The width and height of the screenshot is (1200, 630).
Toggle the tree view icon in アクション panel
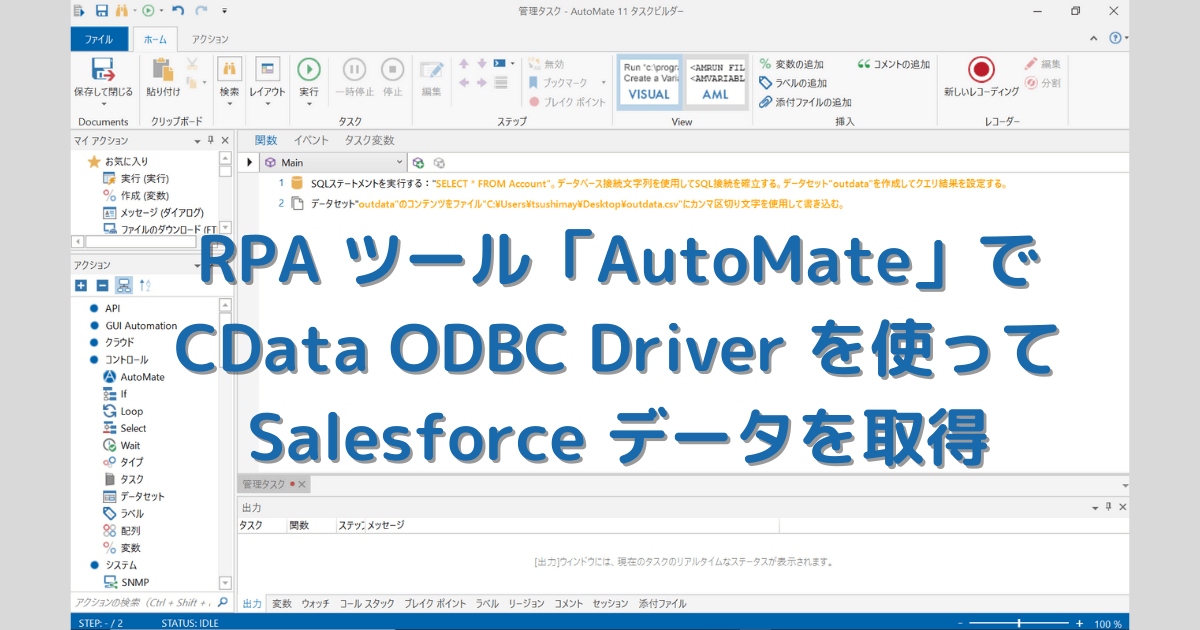click(x=123, y=285)
